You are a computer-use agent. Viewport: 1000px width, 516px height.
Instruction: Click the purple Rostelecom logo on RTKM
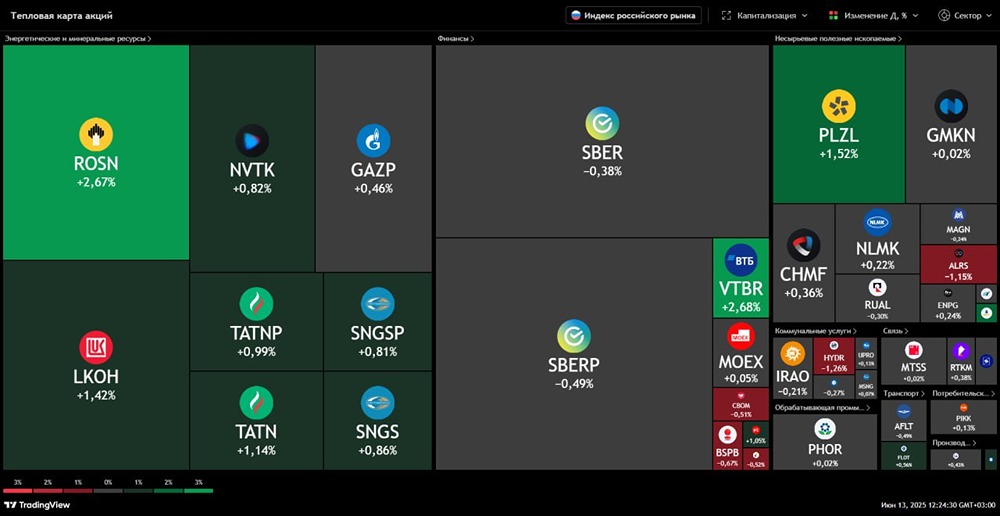[960, 351]
